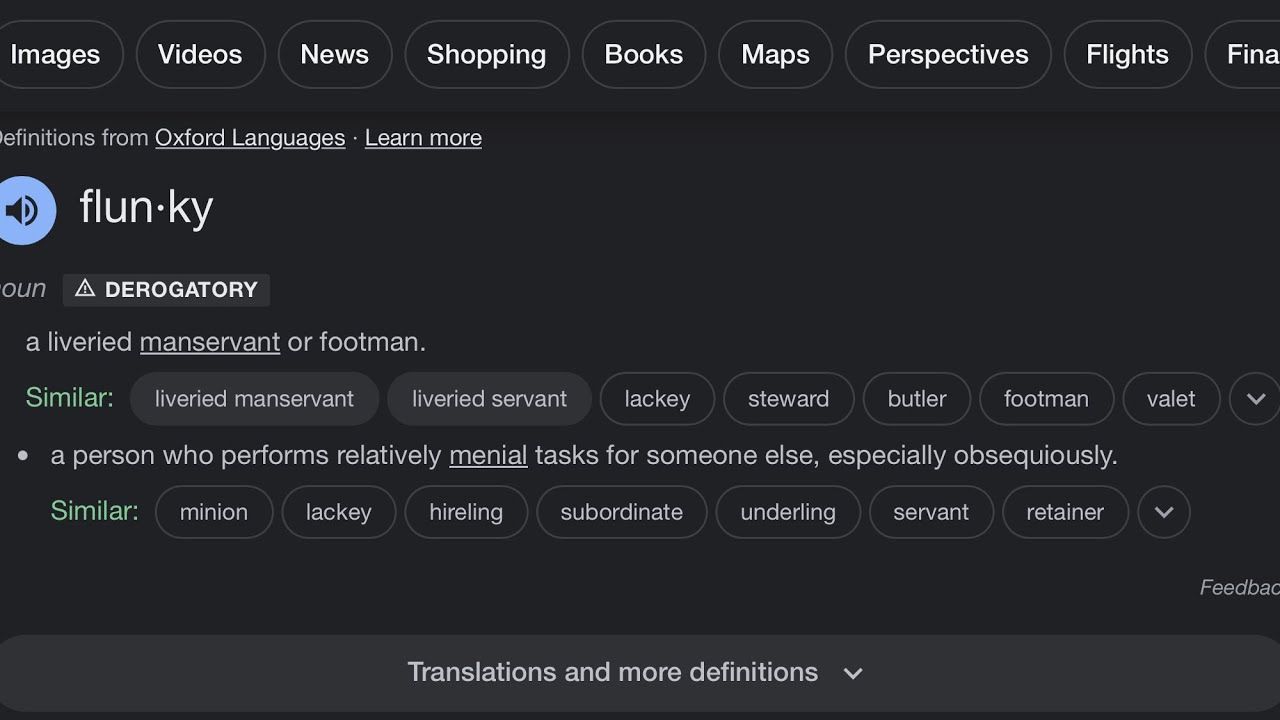
Task: Click the butler synonym chip
Action: pos(916,399)
